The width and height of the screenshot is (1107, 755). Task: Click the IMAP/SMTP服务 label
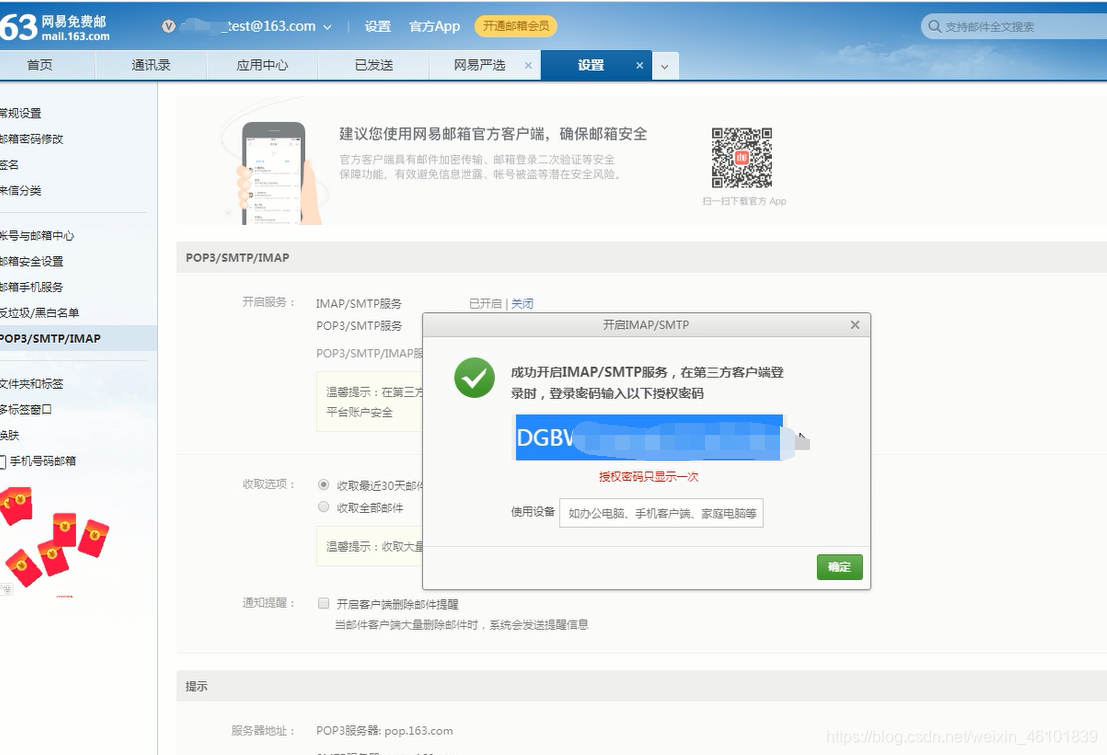point(359,304)
